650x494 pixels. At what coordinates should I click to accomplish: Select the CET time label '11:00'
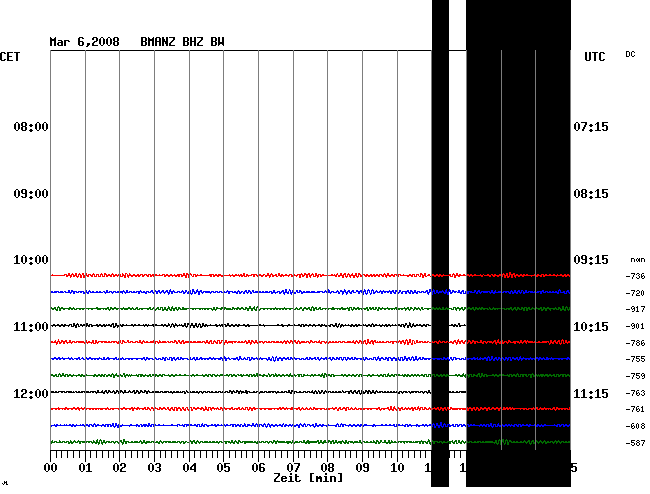click(x=31, y=327)
